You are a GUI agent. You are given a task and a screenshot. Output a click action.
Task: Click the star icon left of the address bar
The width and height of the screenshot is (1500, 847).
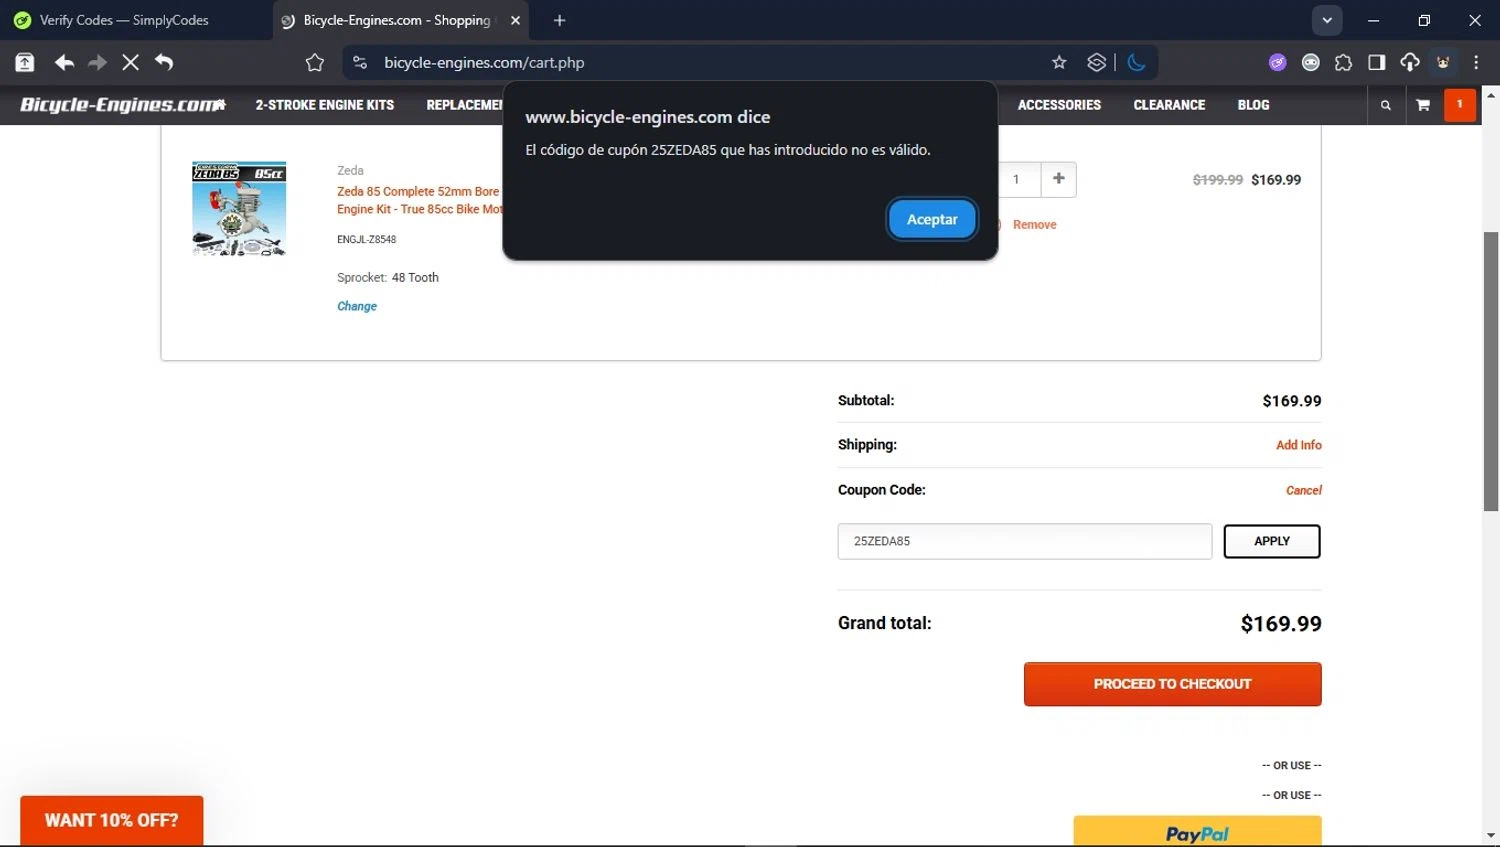tap(315, 62)
